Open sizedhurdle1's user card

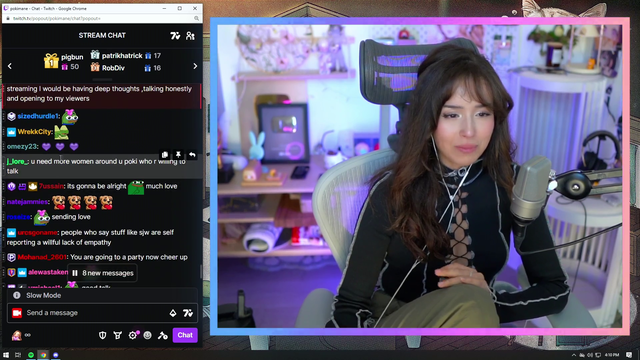(38, 116)
